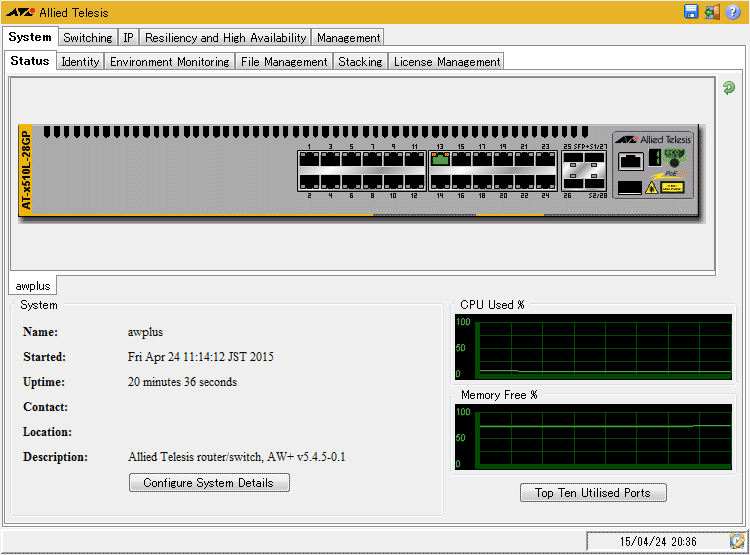
Task: Click the logout door icon
Action: pos(711,12)
